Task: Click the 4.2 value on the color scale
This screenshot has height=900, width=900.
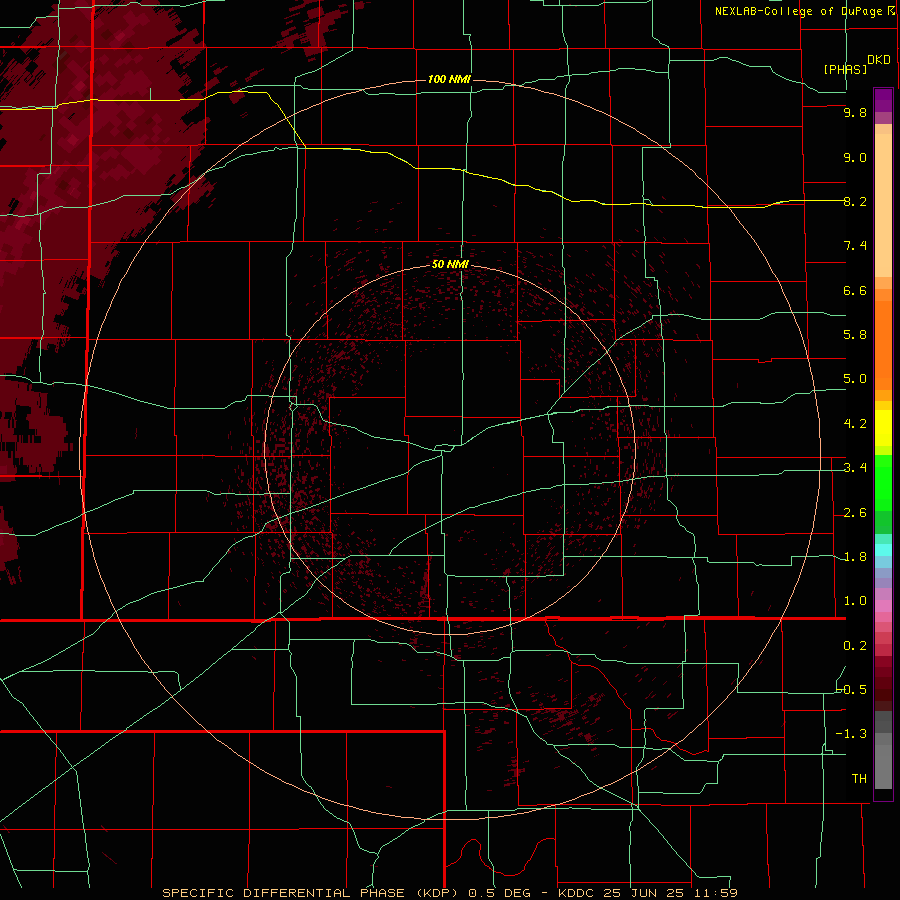Action: (855, 424)
